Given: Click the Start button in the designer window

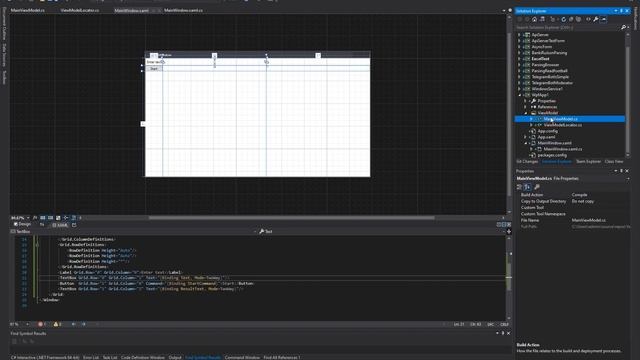Looking at the screenshot, I should tap(154, 69).
